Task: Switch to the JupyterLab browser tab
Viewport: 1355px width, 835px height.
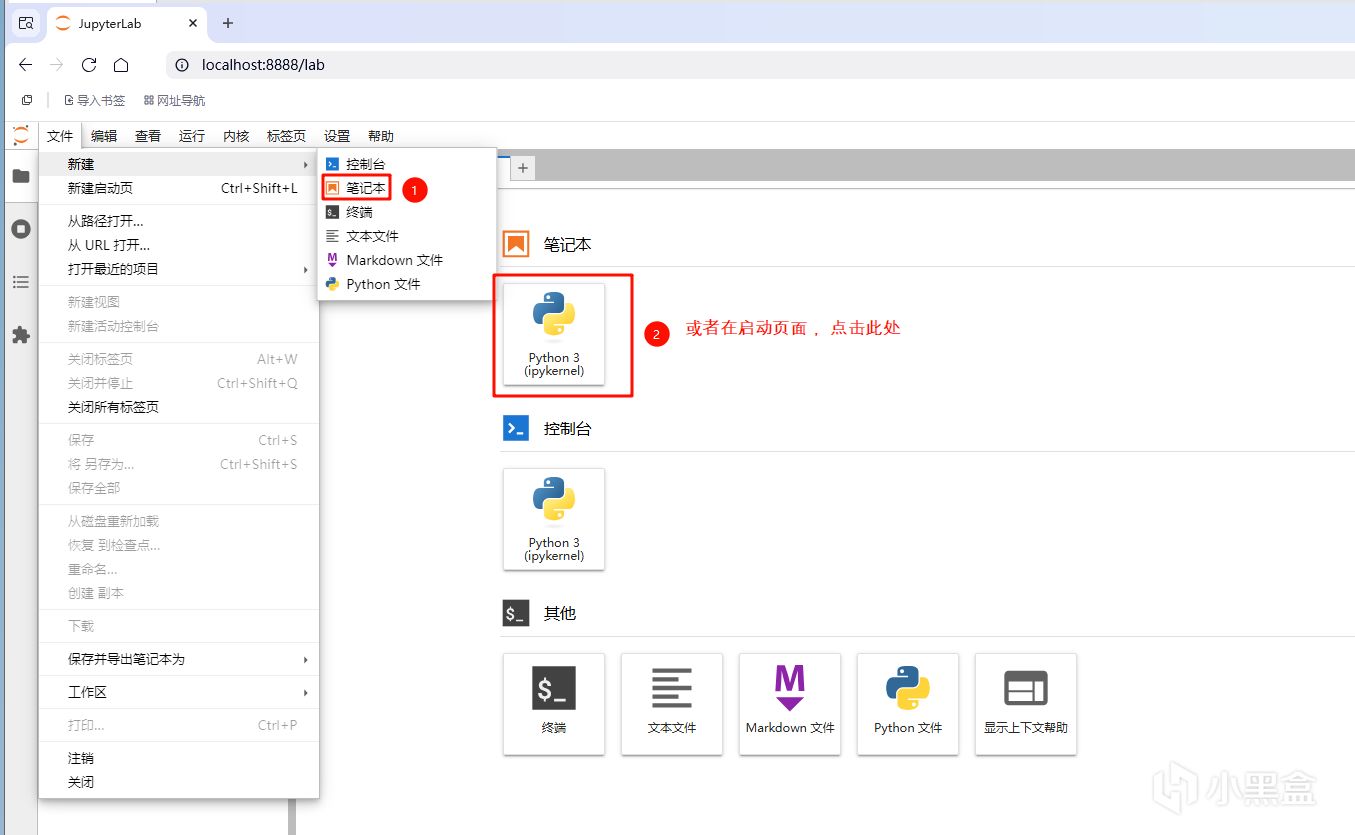Action: (x=125, y=23)
